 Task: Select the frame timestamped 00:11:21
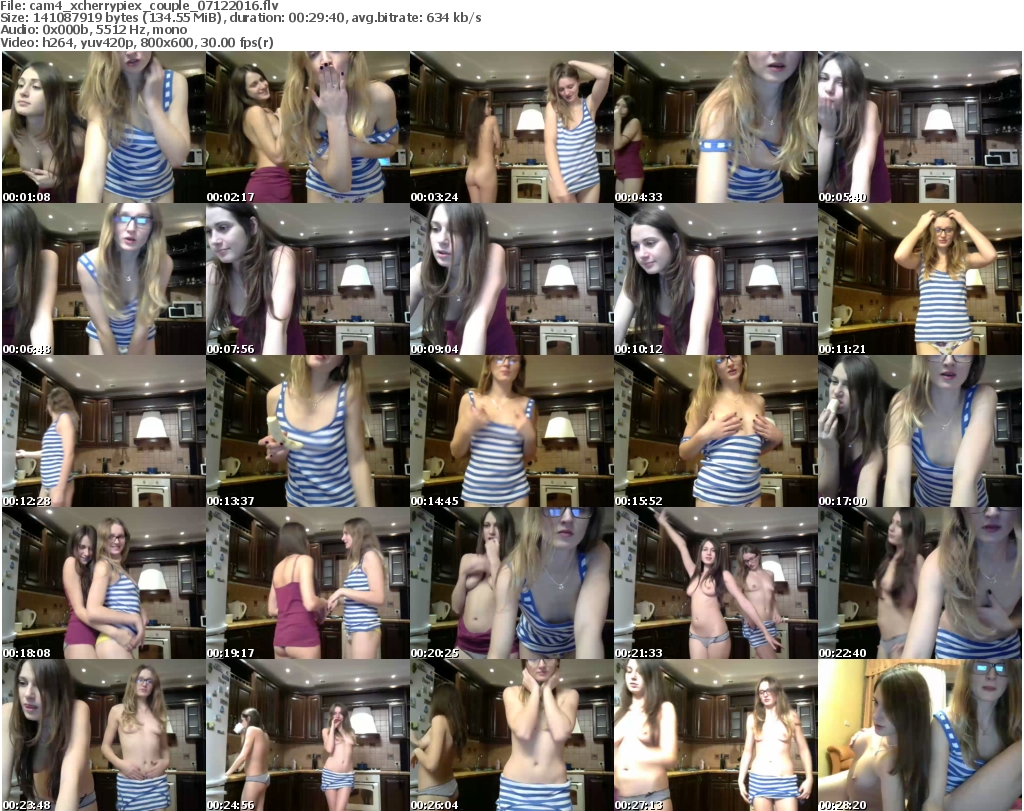tap(919, 280)
